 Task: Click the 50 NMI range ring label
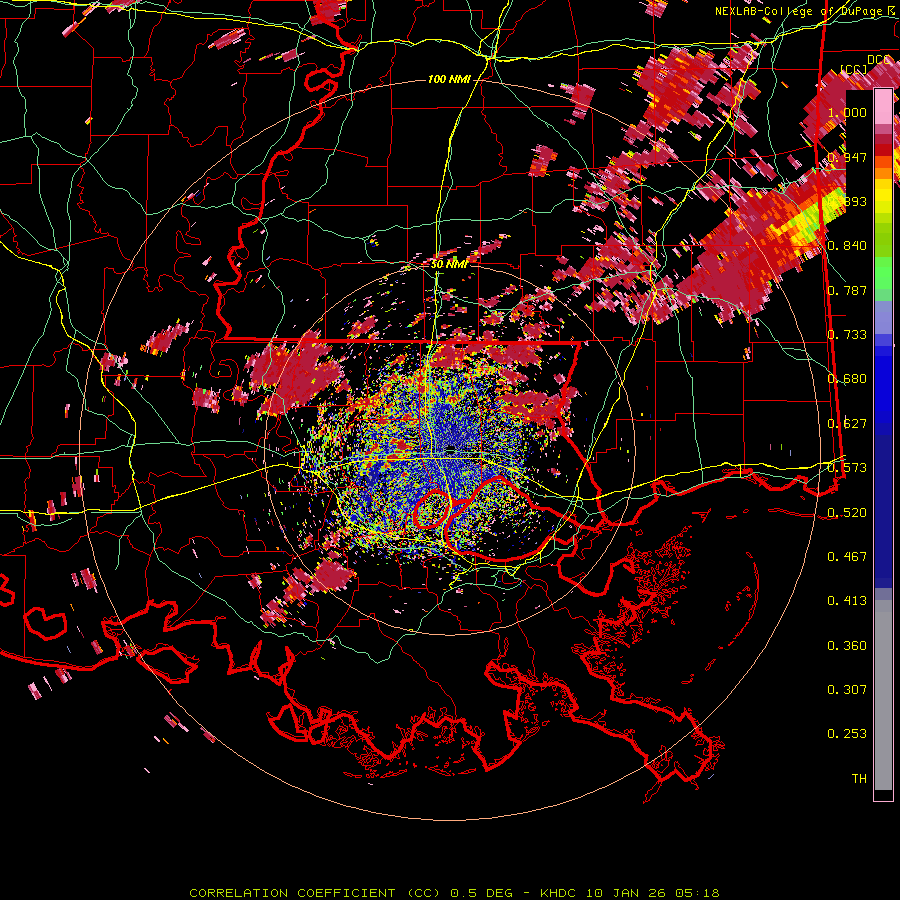[x=449, y=264]
